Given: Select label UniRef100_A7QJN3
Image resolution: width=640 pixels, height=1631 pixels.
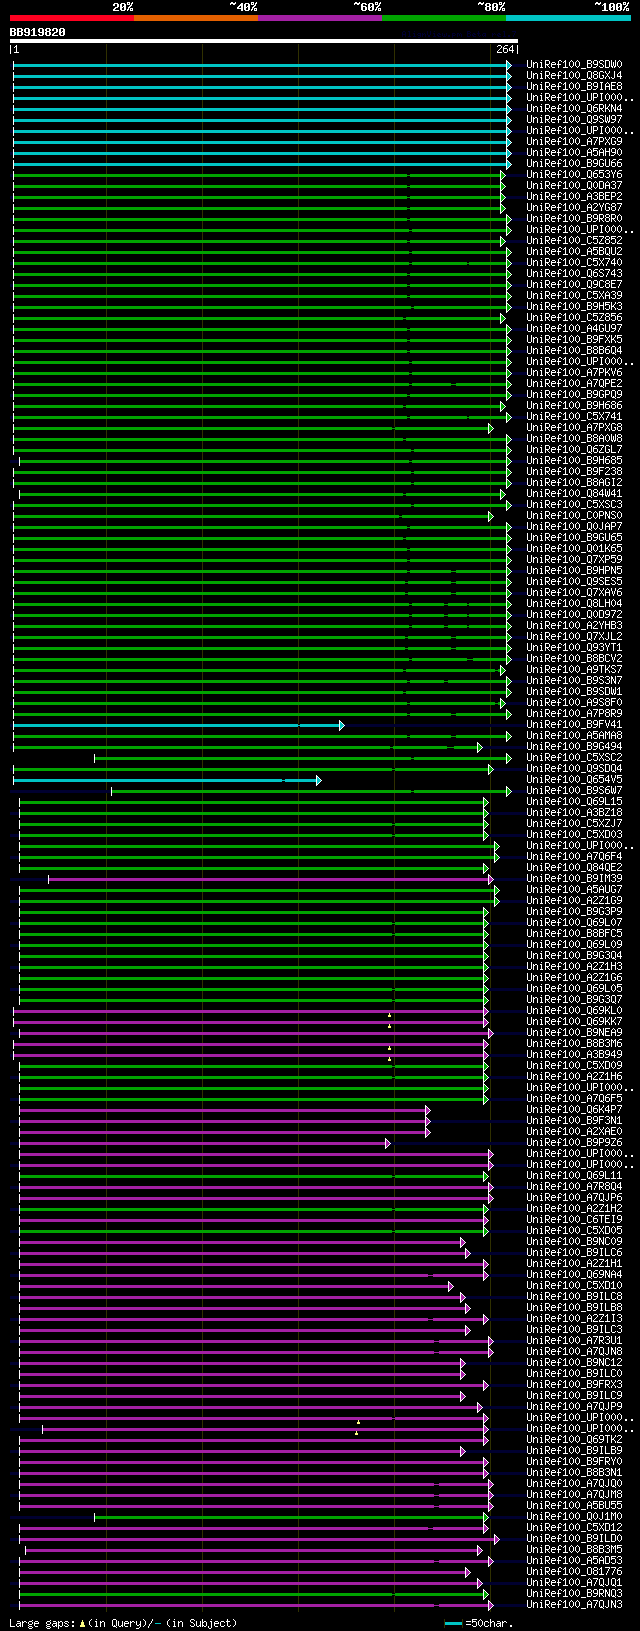Looking at the screenshot, I should (x=574, y=1604).
